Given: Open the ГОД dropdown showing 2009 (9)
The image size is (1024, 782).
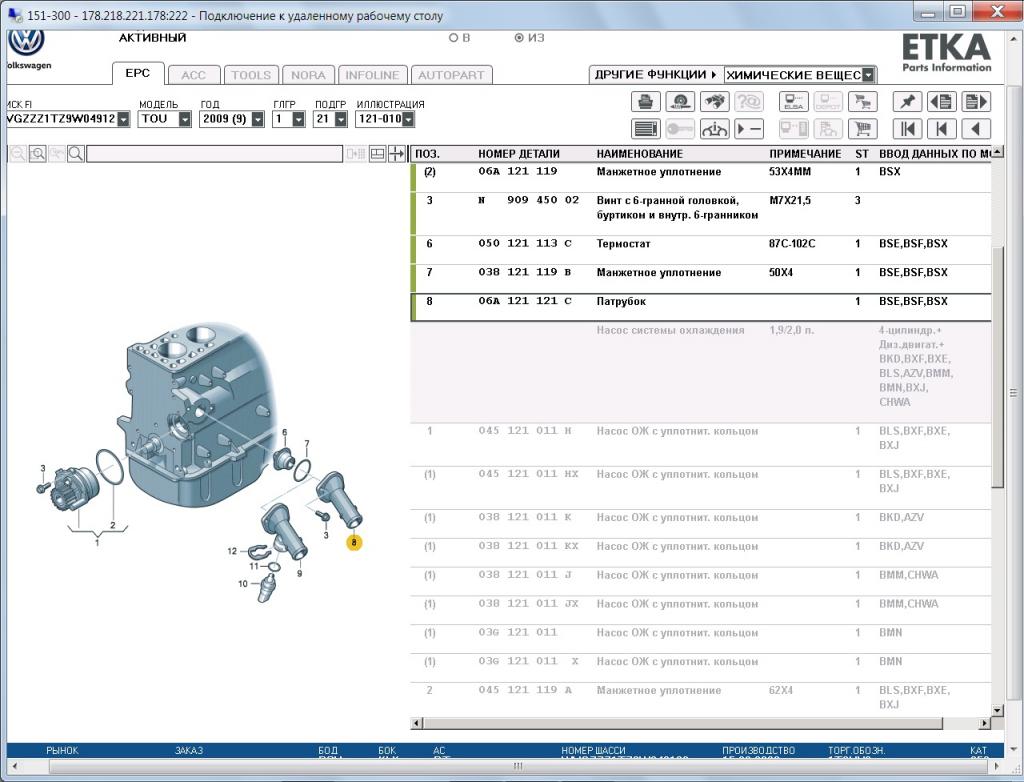Looking at the screenshot, I should [x=258, y=119].
